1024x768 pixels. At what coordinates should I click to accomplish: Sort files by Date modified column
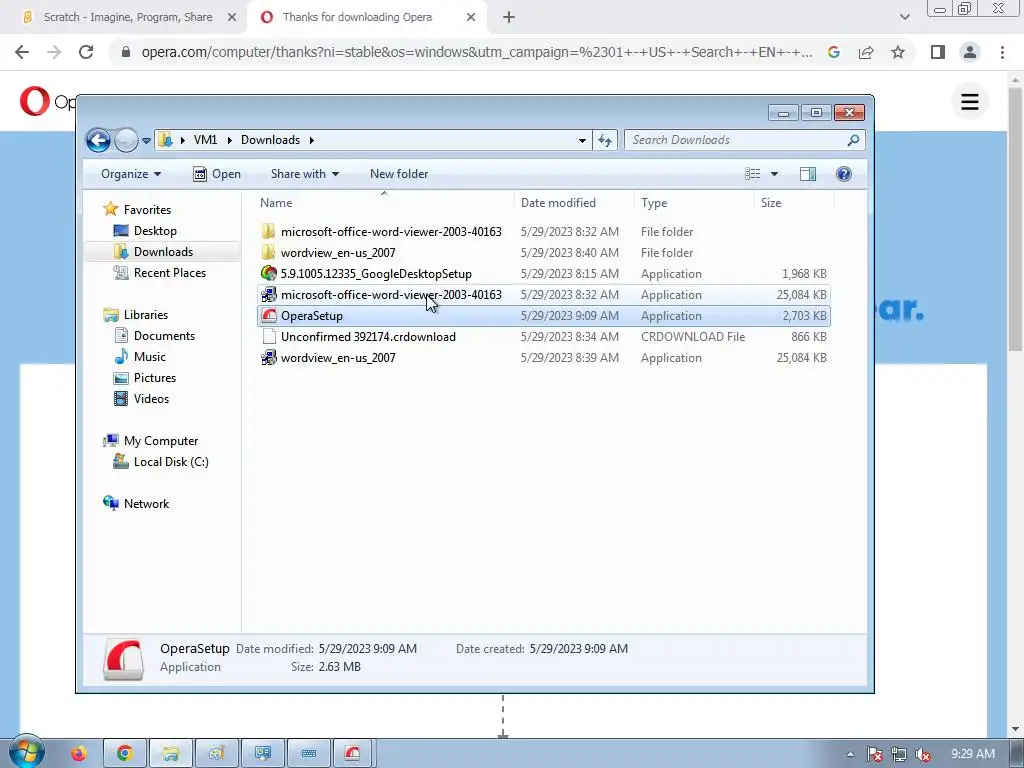(574, 202)
